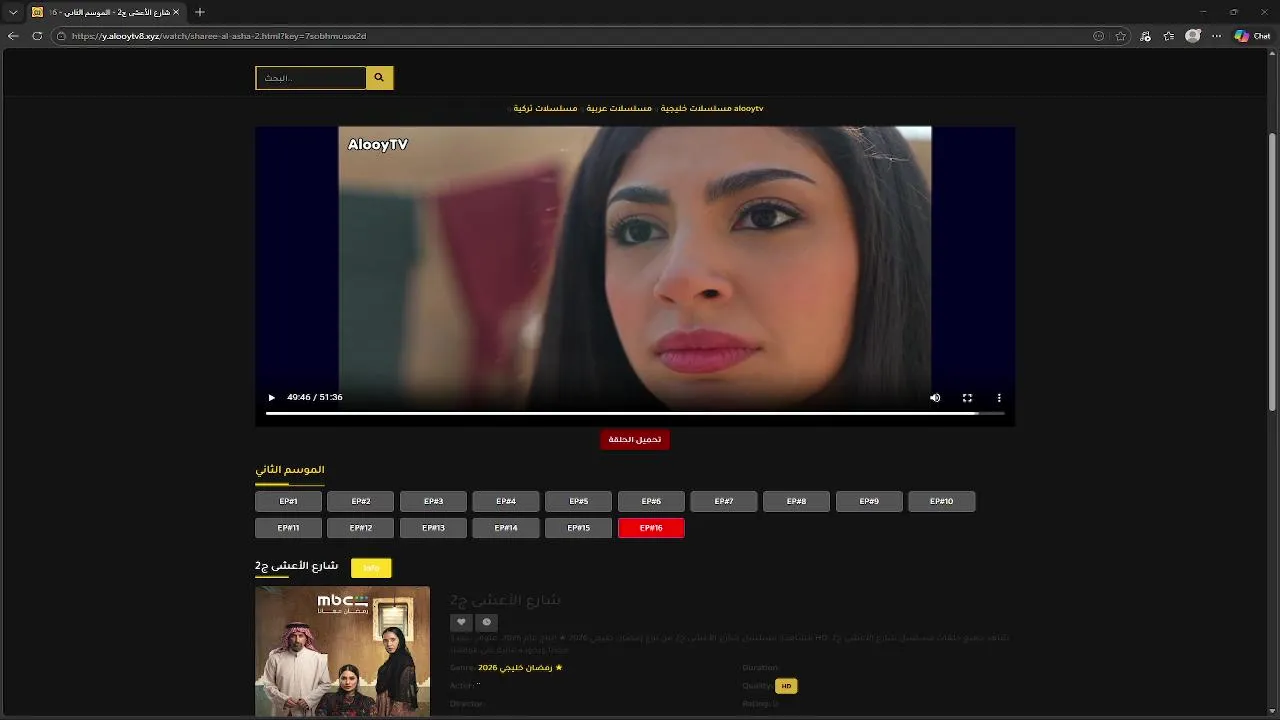Focus the site search input field
The image size is (1280, 720).
point(311,78)
